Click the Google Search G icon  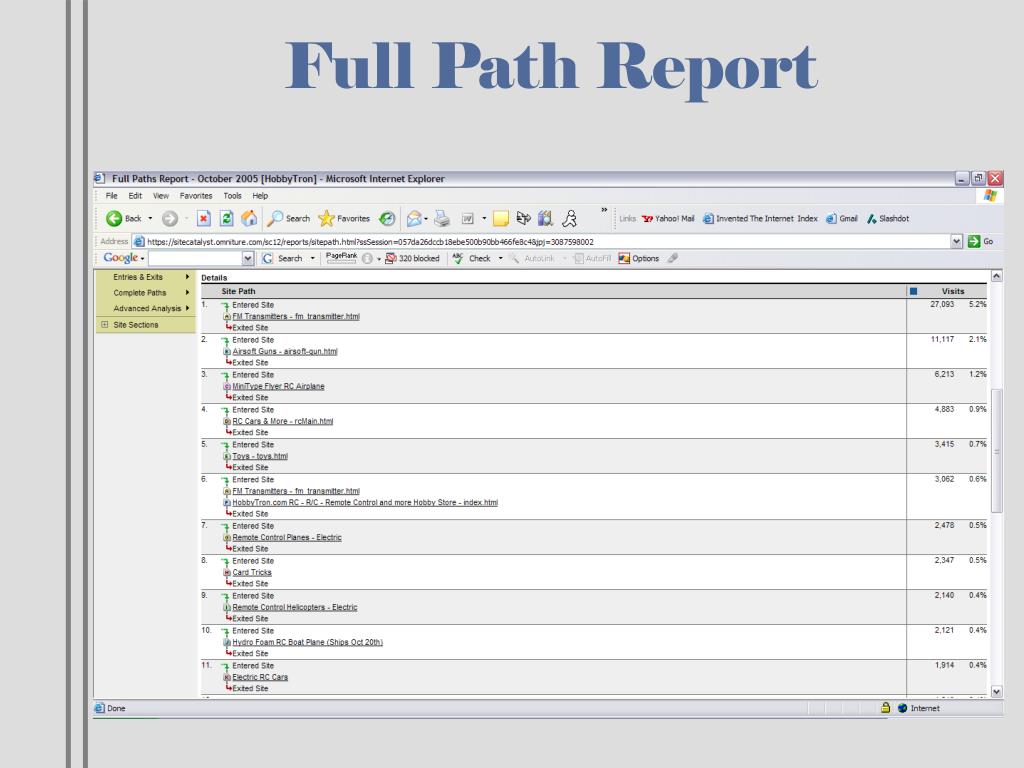point(267,259)
